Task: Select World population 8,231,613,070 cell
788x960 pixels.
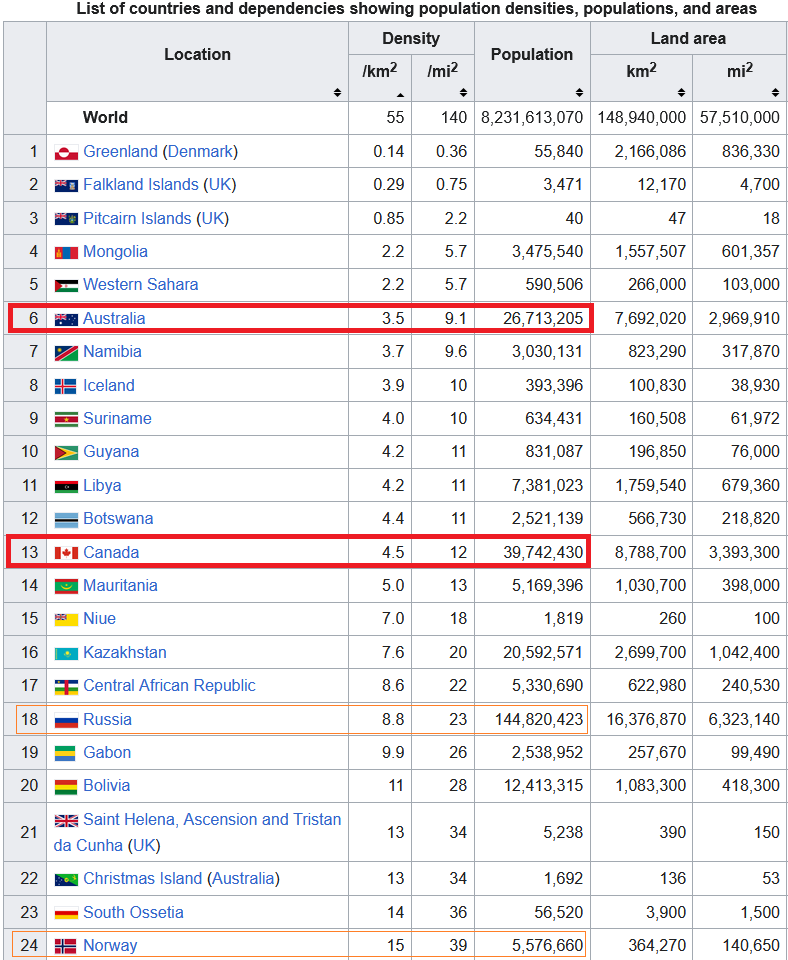Action: click(x=532, y=118)
